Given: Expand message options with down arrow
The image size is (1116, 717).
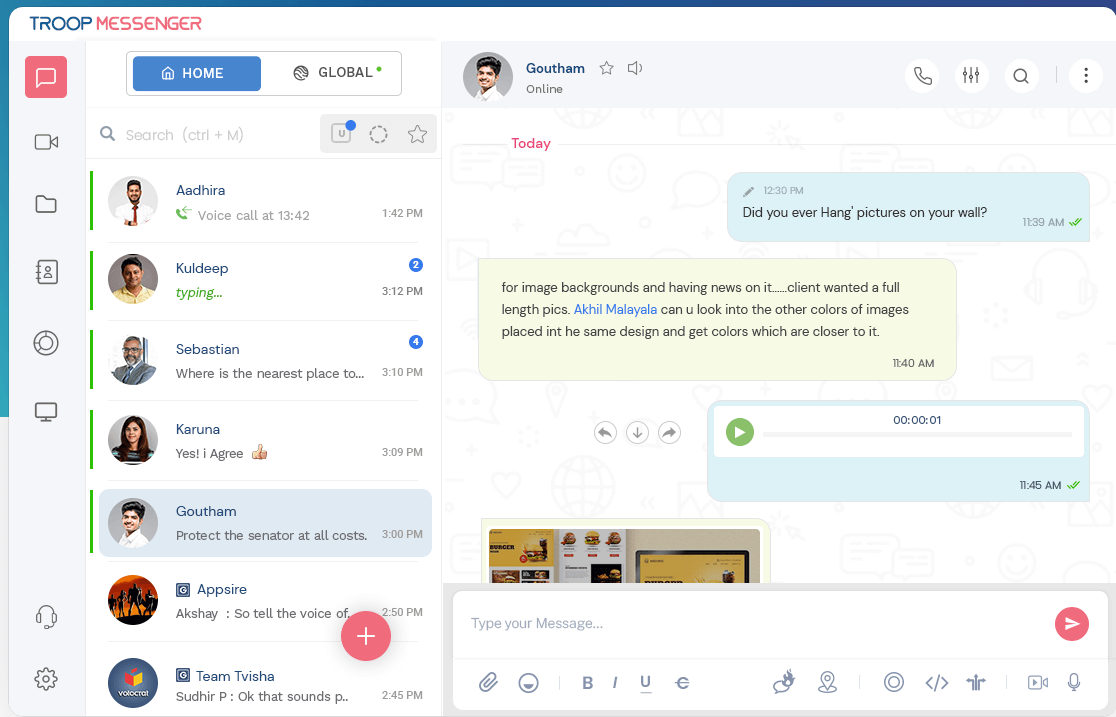Looking at the screenshot, I should pos(637,432).
